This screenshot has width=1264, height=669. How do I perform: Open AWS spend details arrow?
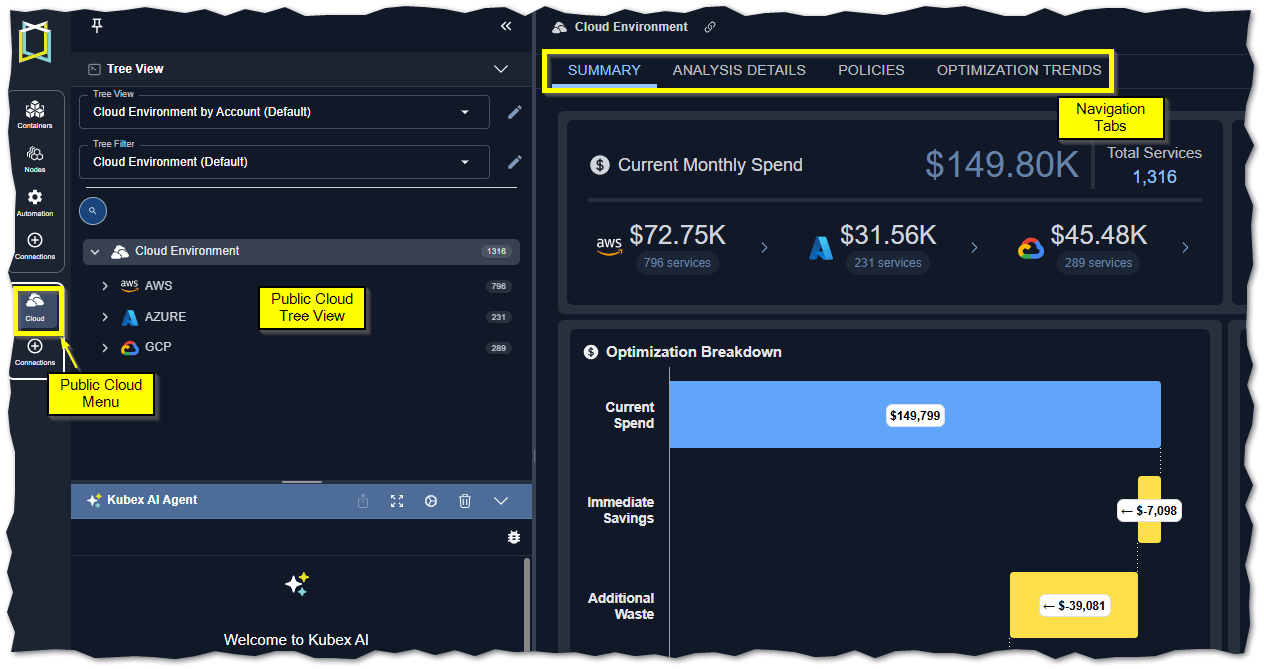765,247
